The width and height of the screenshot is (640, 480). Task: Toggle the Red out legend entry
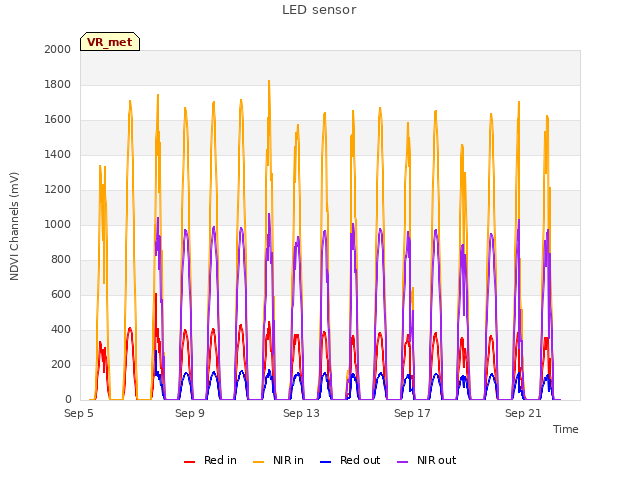(x=350, y=460)
